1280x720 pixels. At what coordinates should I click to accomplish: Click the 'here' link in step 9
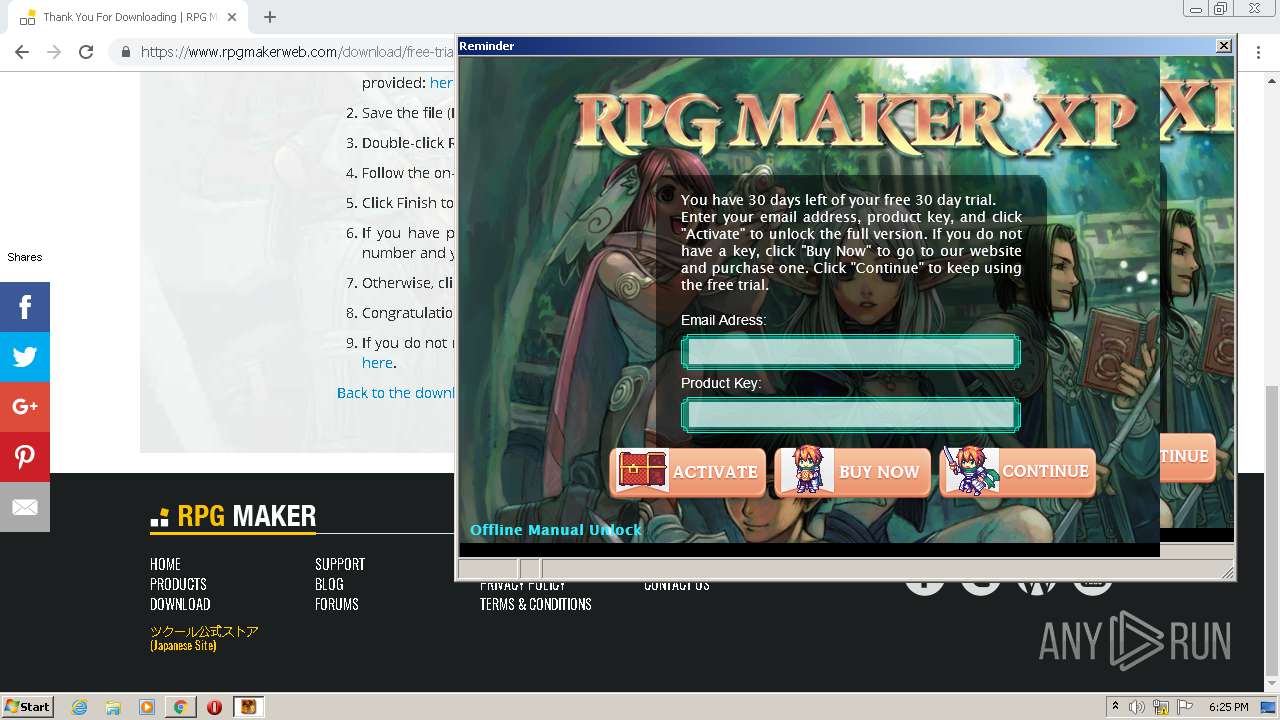pos(377,363)
